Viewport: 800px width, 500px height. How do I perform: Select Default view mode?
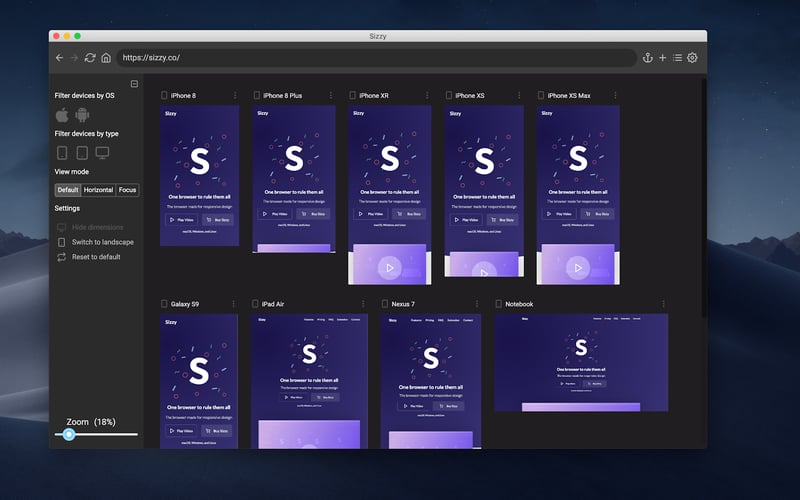pyautogui.click(x=68, y=190)
